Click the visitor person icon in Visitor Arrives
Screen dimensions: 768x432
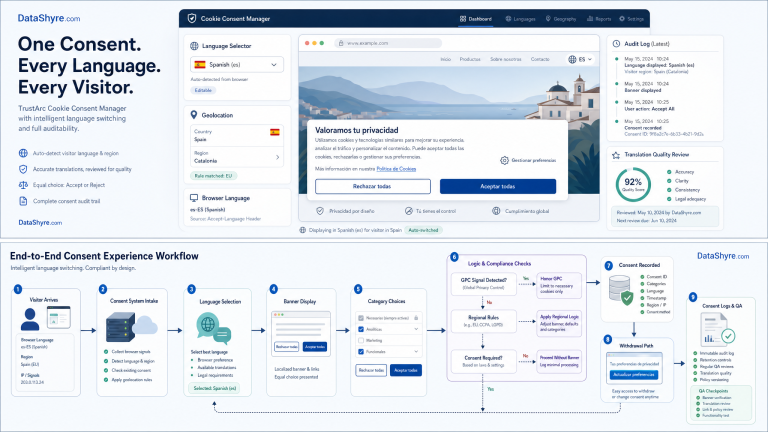click(x=30, y=319)
